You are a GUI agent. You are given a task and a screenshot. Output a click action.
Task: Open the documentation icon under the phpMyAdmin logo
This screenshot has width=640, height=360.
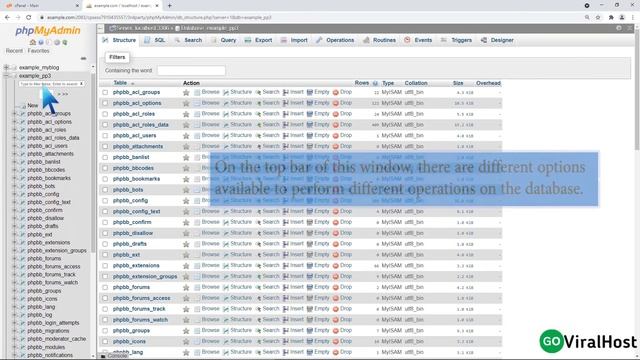coord(49,42)
